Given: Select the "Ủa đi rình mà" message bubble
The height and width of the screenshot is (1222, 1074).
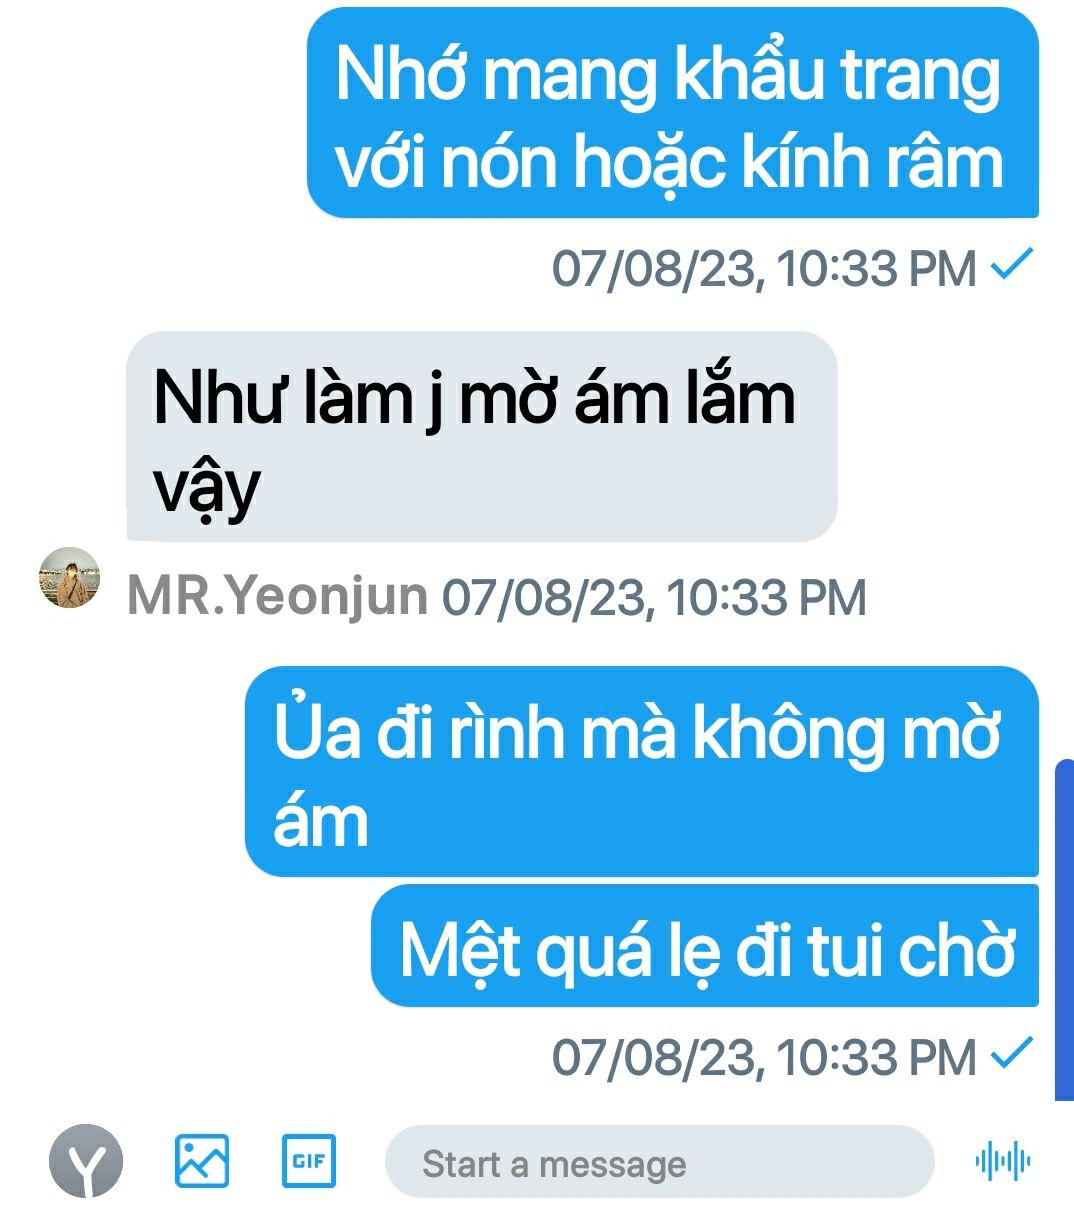Looking at the screenshot, I should tap(642, 771).
